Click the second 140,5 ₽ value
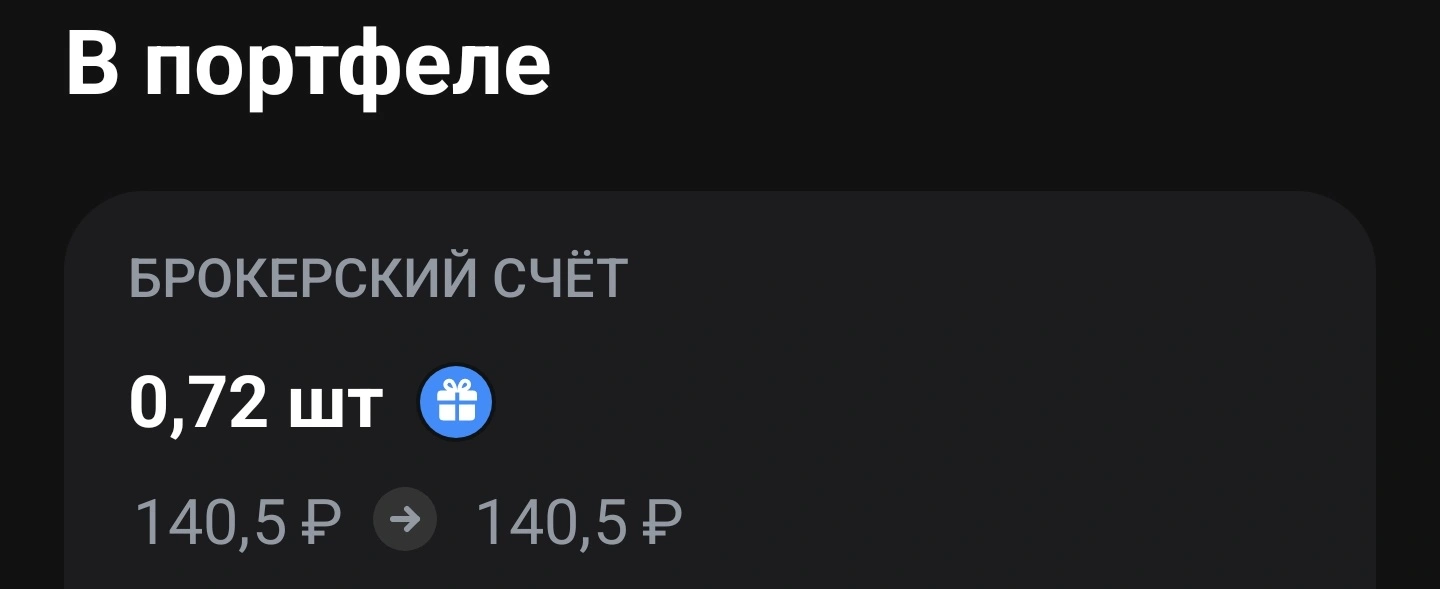 pos(579,522)
